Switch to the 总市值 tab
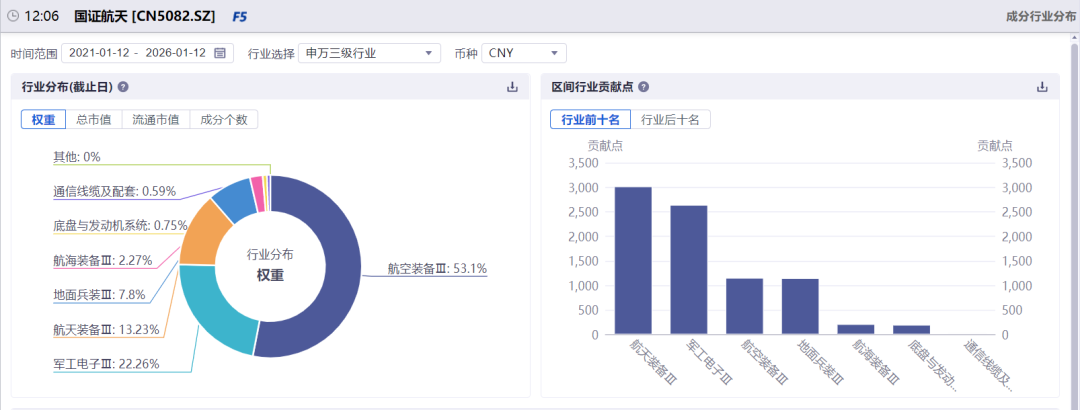This screenshot has width=1080, height=410. tap(94, 120)
